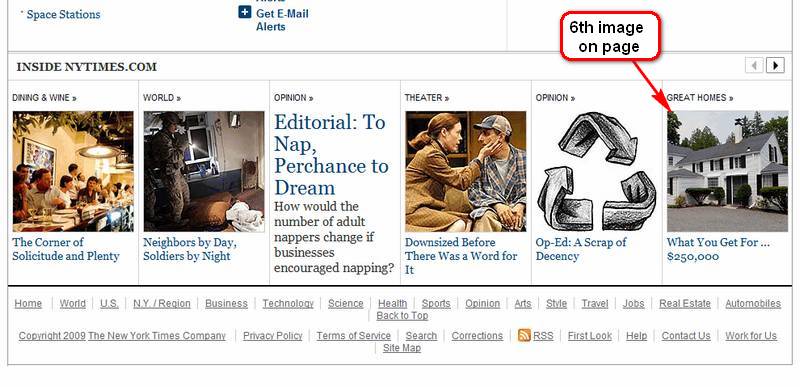Go to Automobiles in footer navigation

click(753, 303)
